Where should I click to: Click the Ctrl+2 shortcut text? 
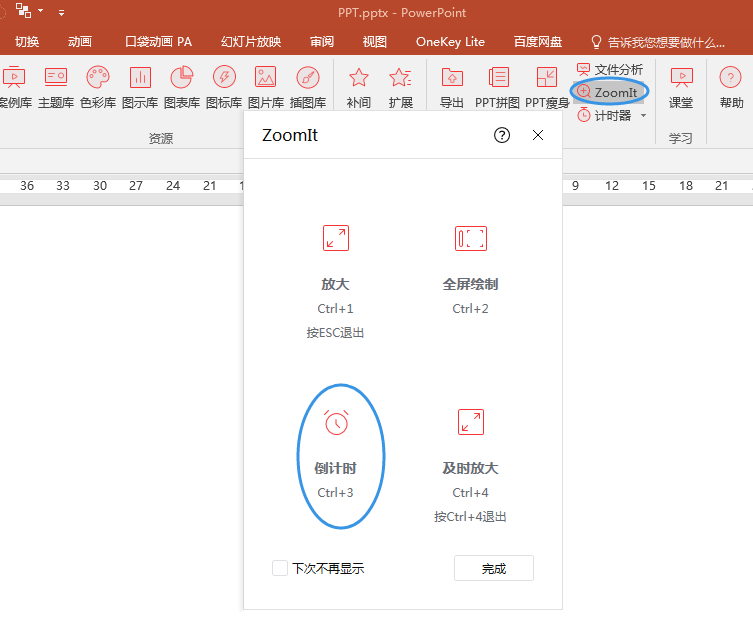click(470, 308)
